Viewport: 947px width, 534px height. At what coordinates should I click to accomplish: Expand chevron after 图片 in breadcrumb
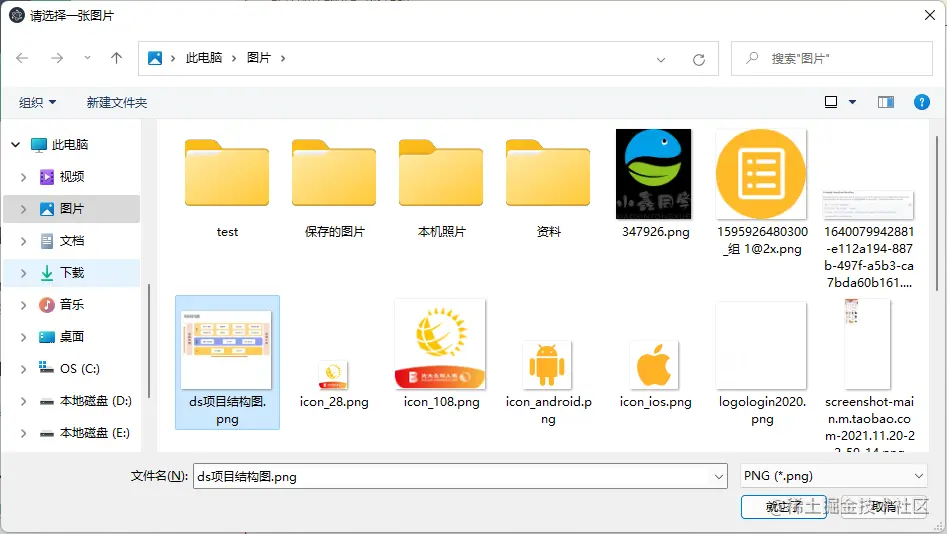283,58
